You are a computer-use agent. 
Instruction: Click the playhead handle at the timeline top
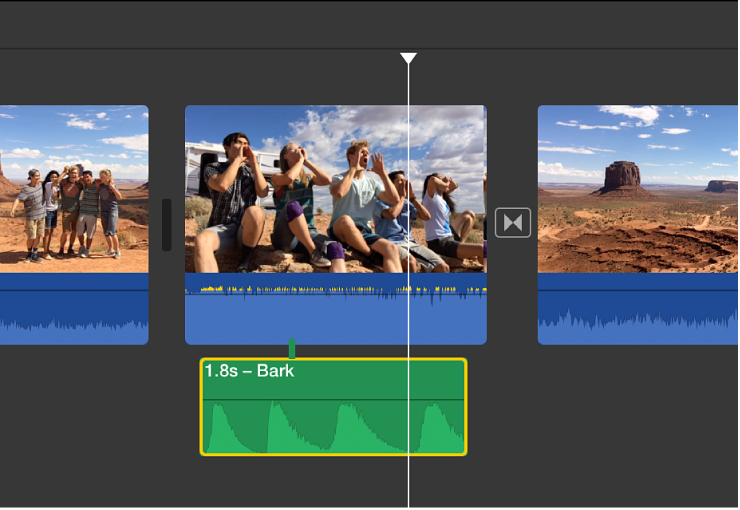pyautogui.click(x=408, y=58)
